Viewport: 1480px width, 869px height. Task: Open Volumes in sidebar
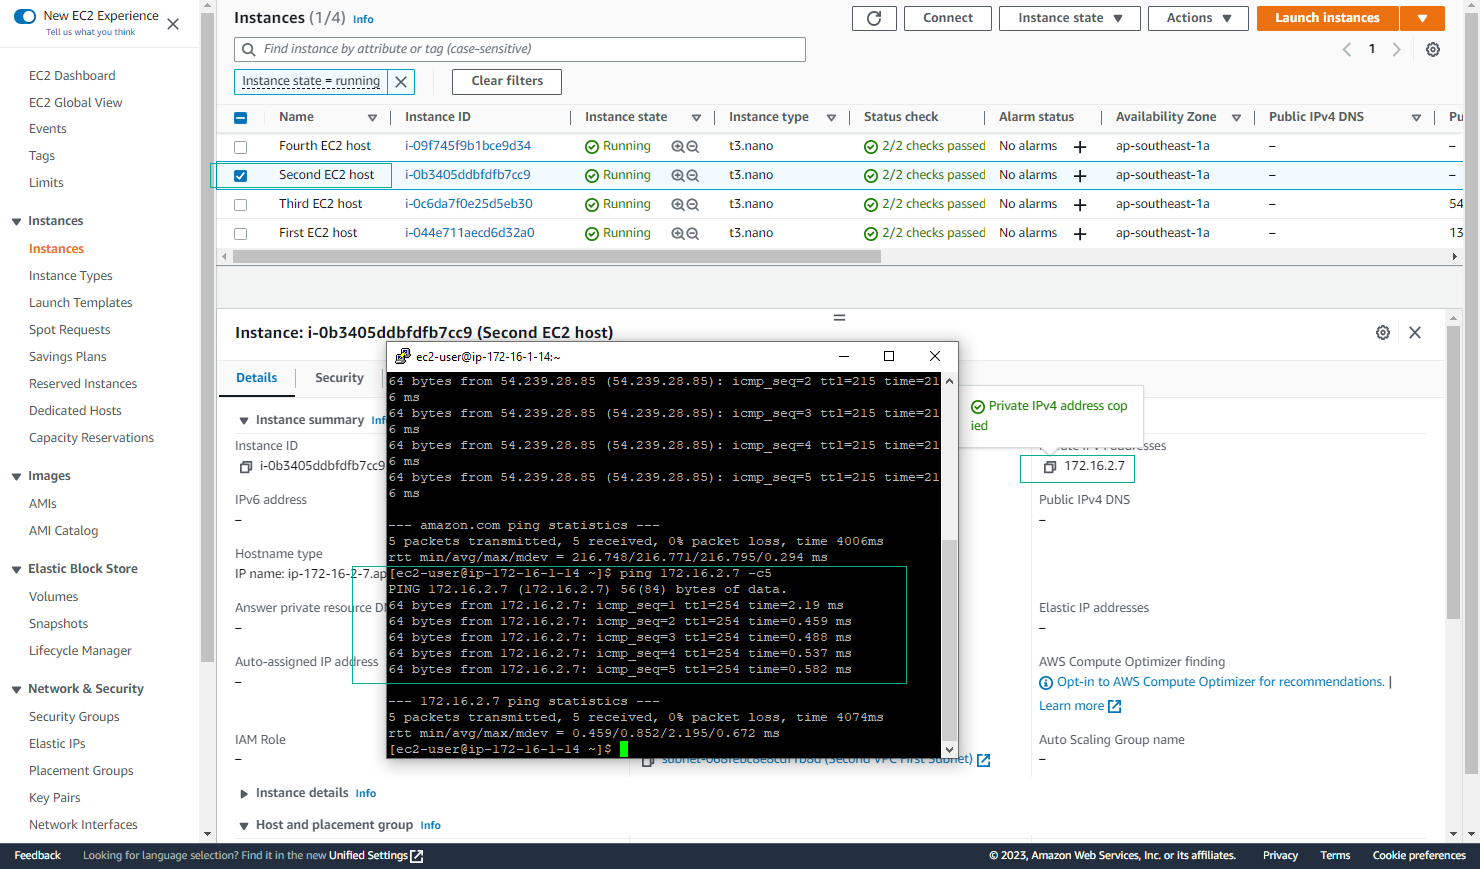pyautogui.click(x=53, y=597)
